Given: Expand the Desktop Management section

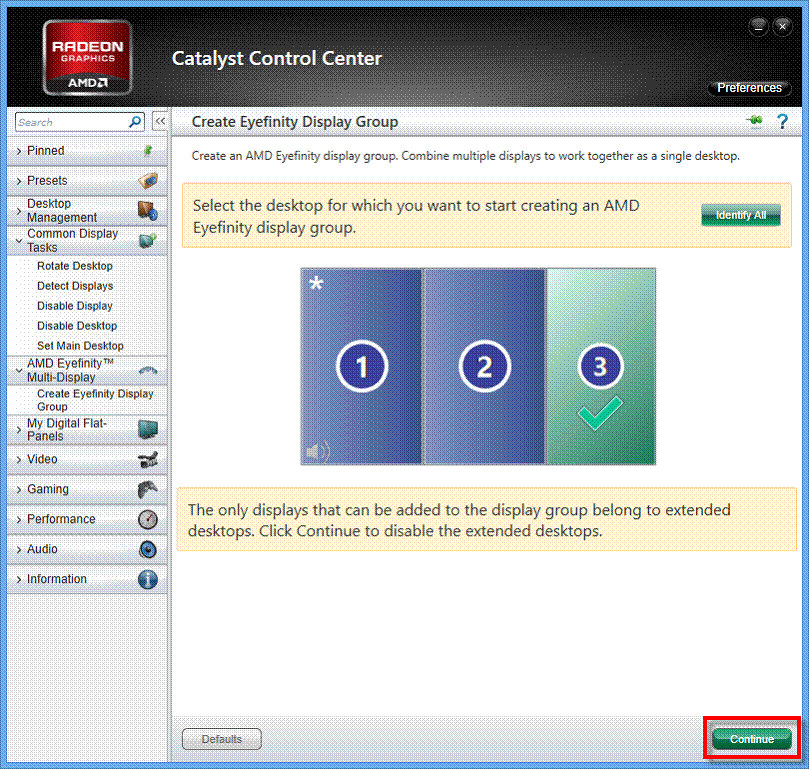Looking at the screenshot, I should pos(19,211).
